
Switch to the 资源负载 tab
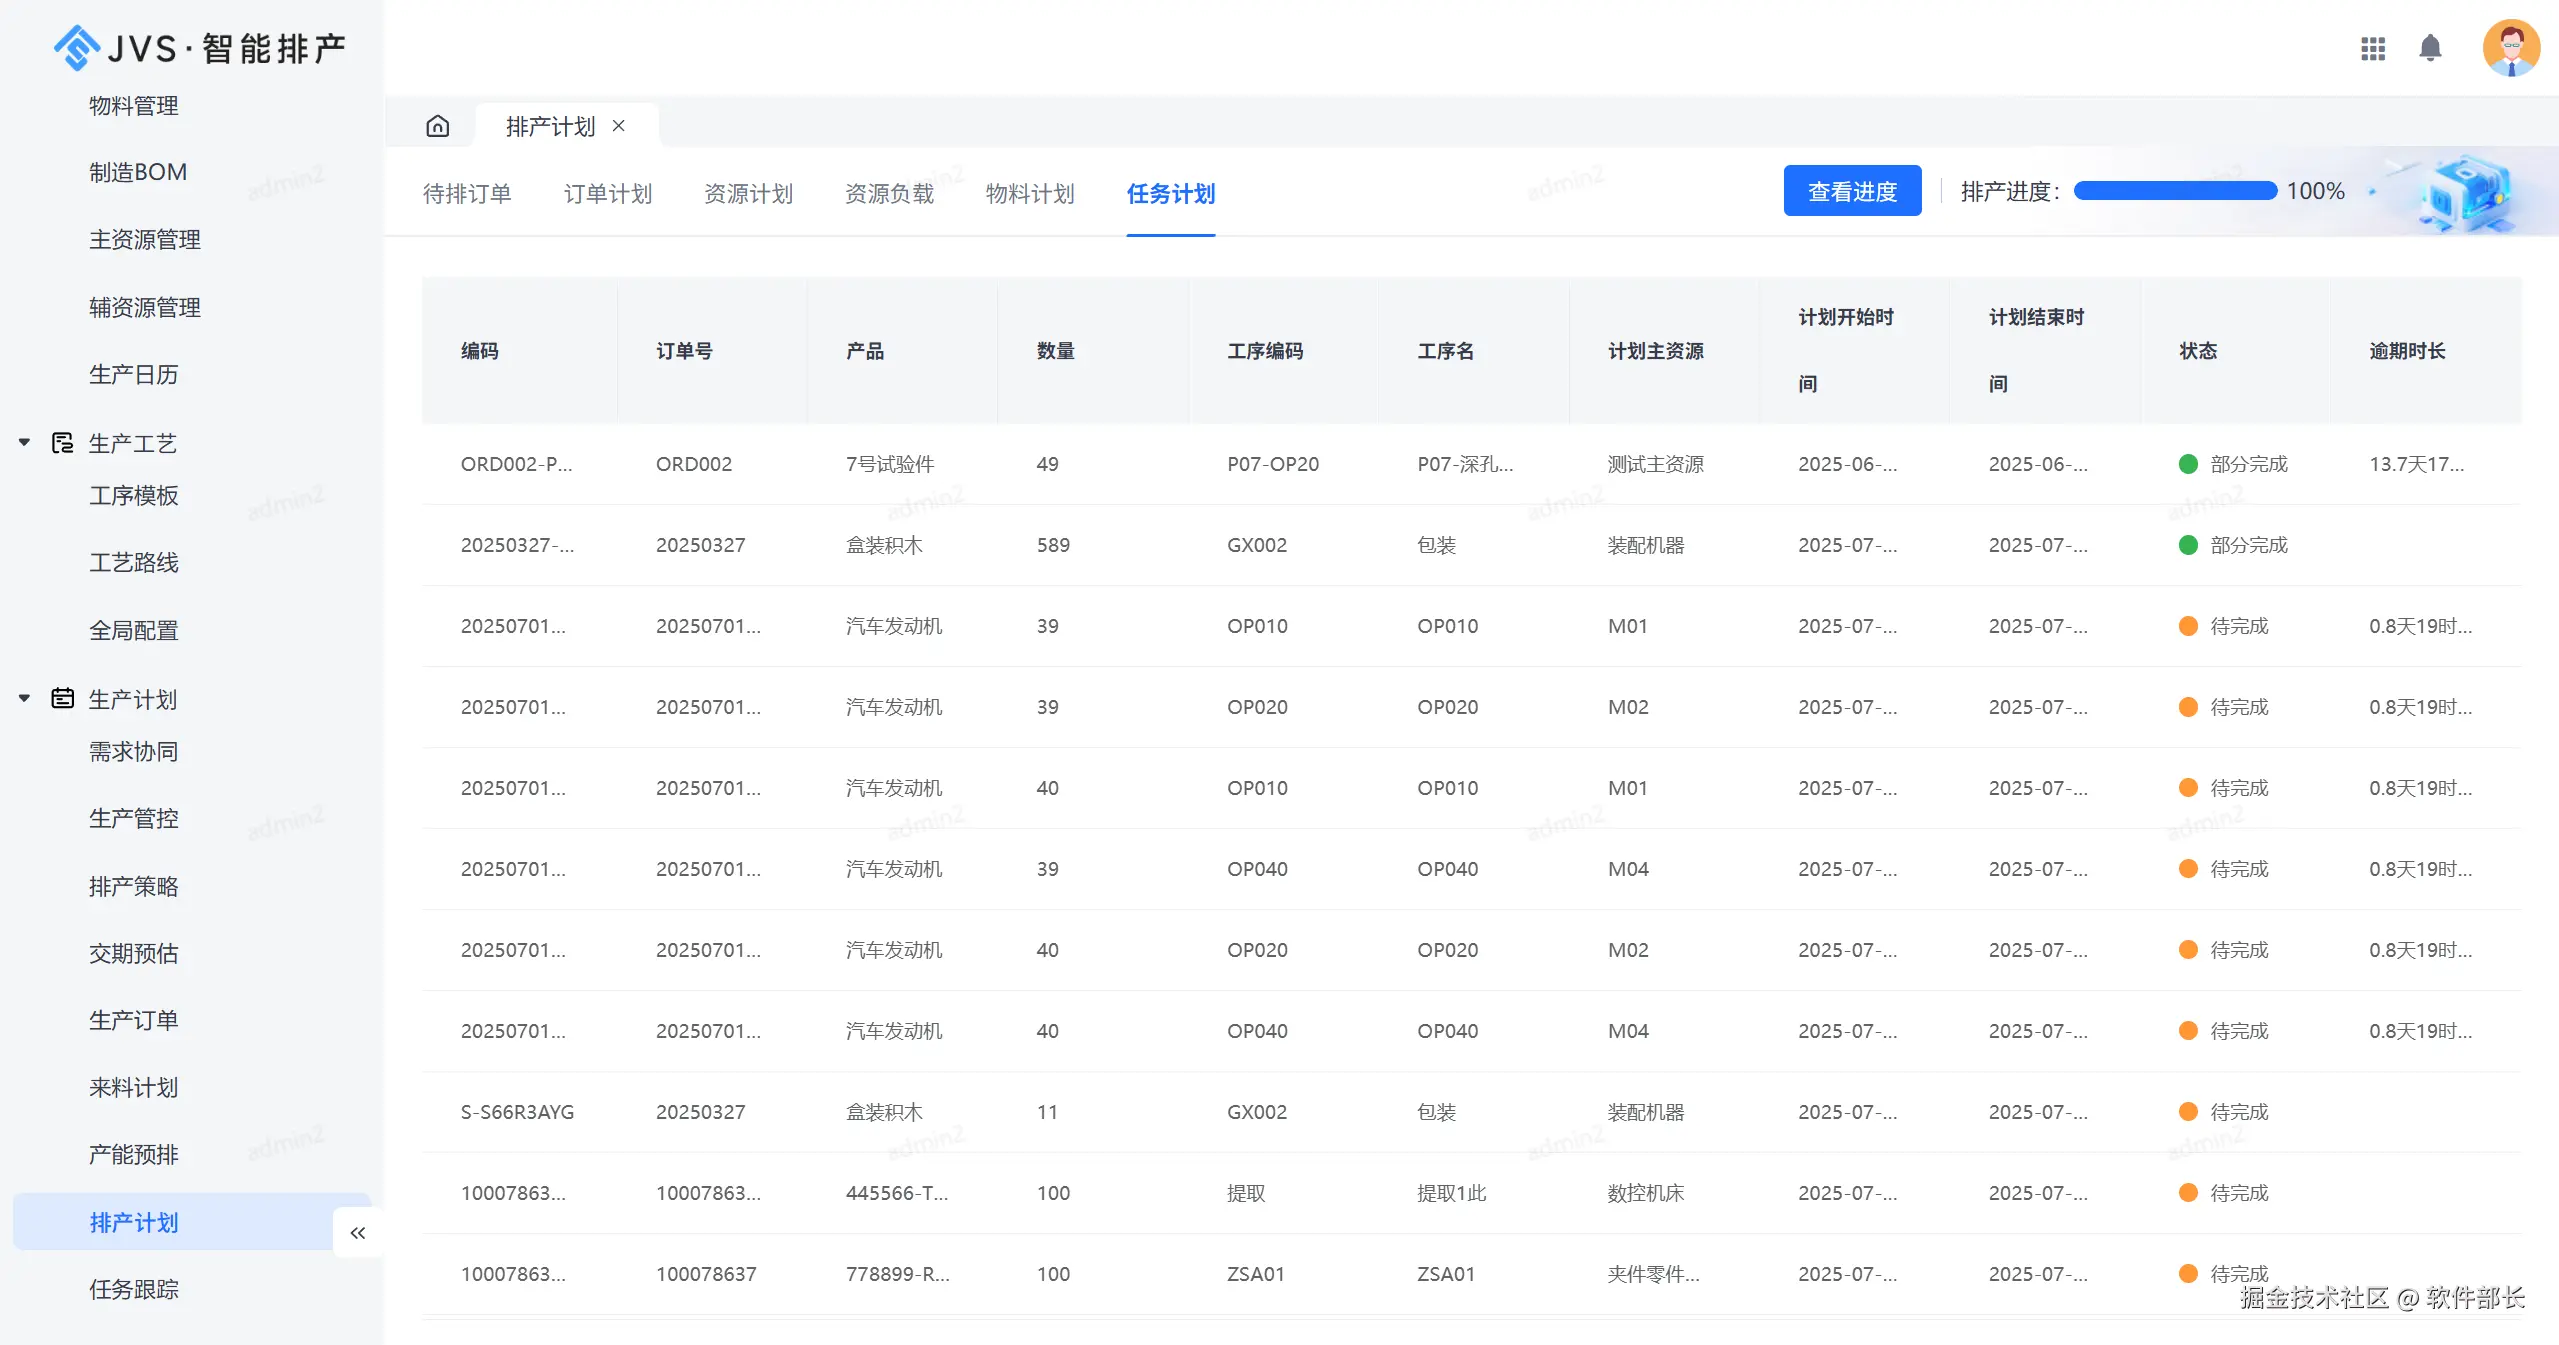point(889,194)
